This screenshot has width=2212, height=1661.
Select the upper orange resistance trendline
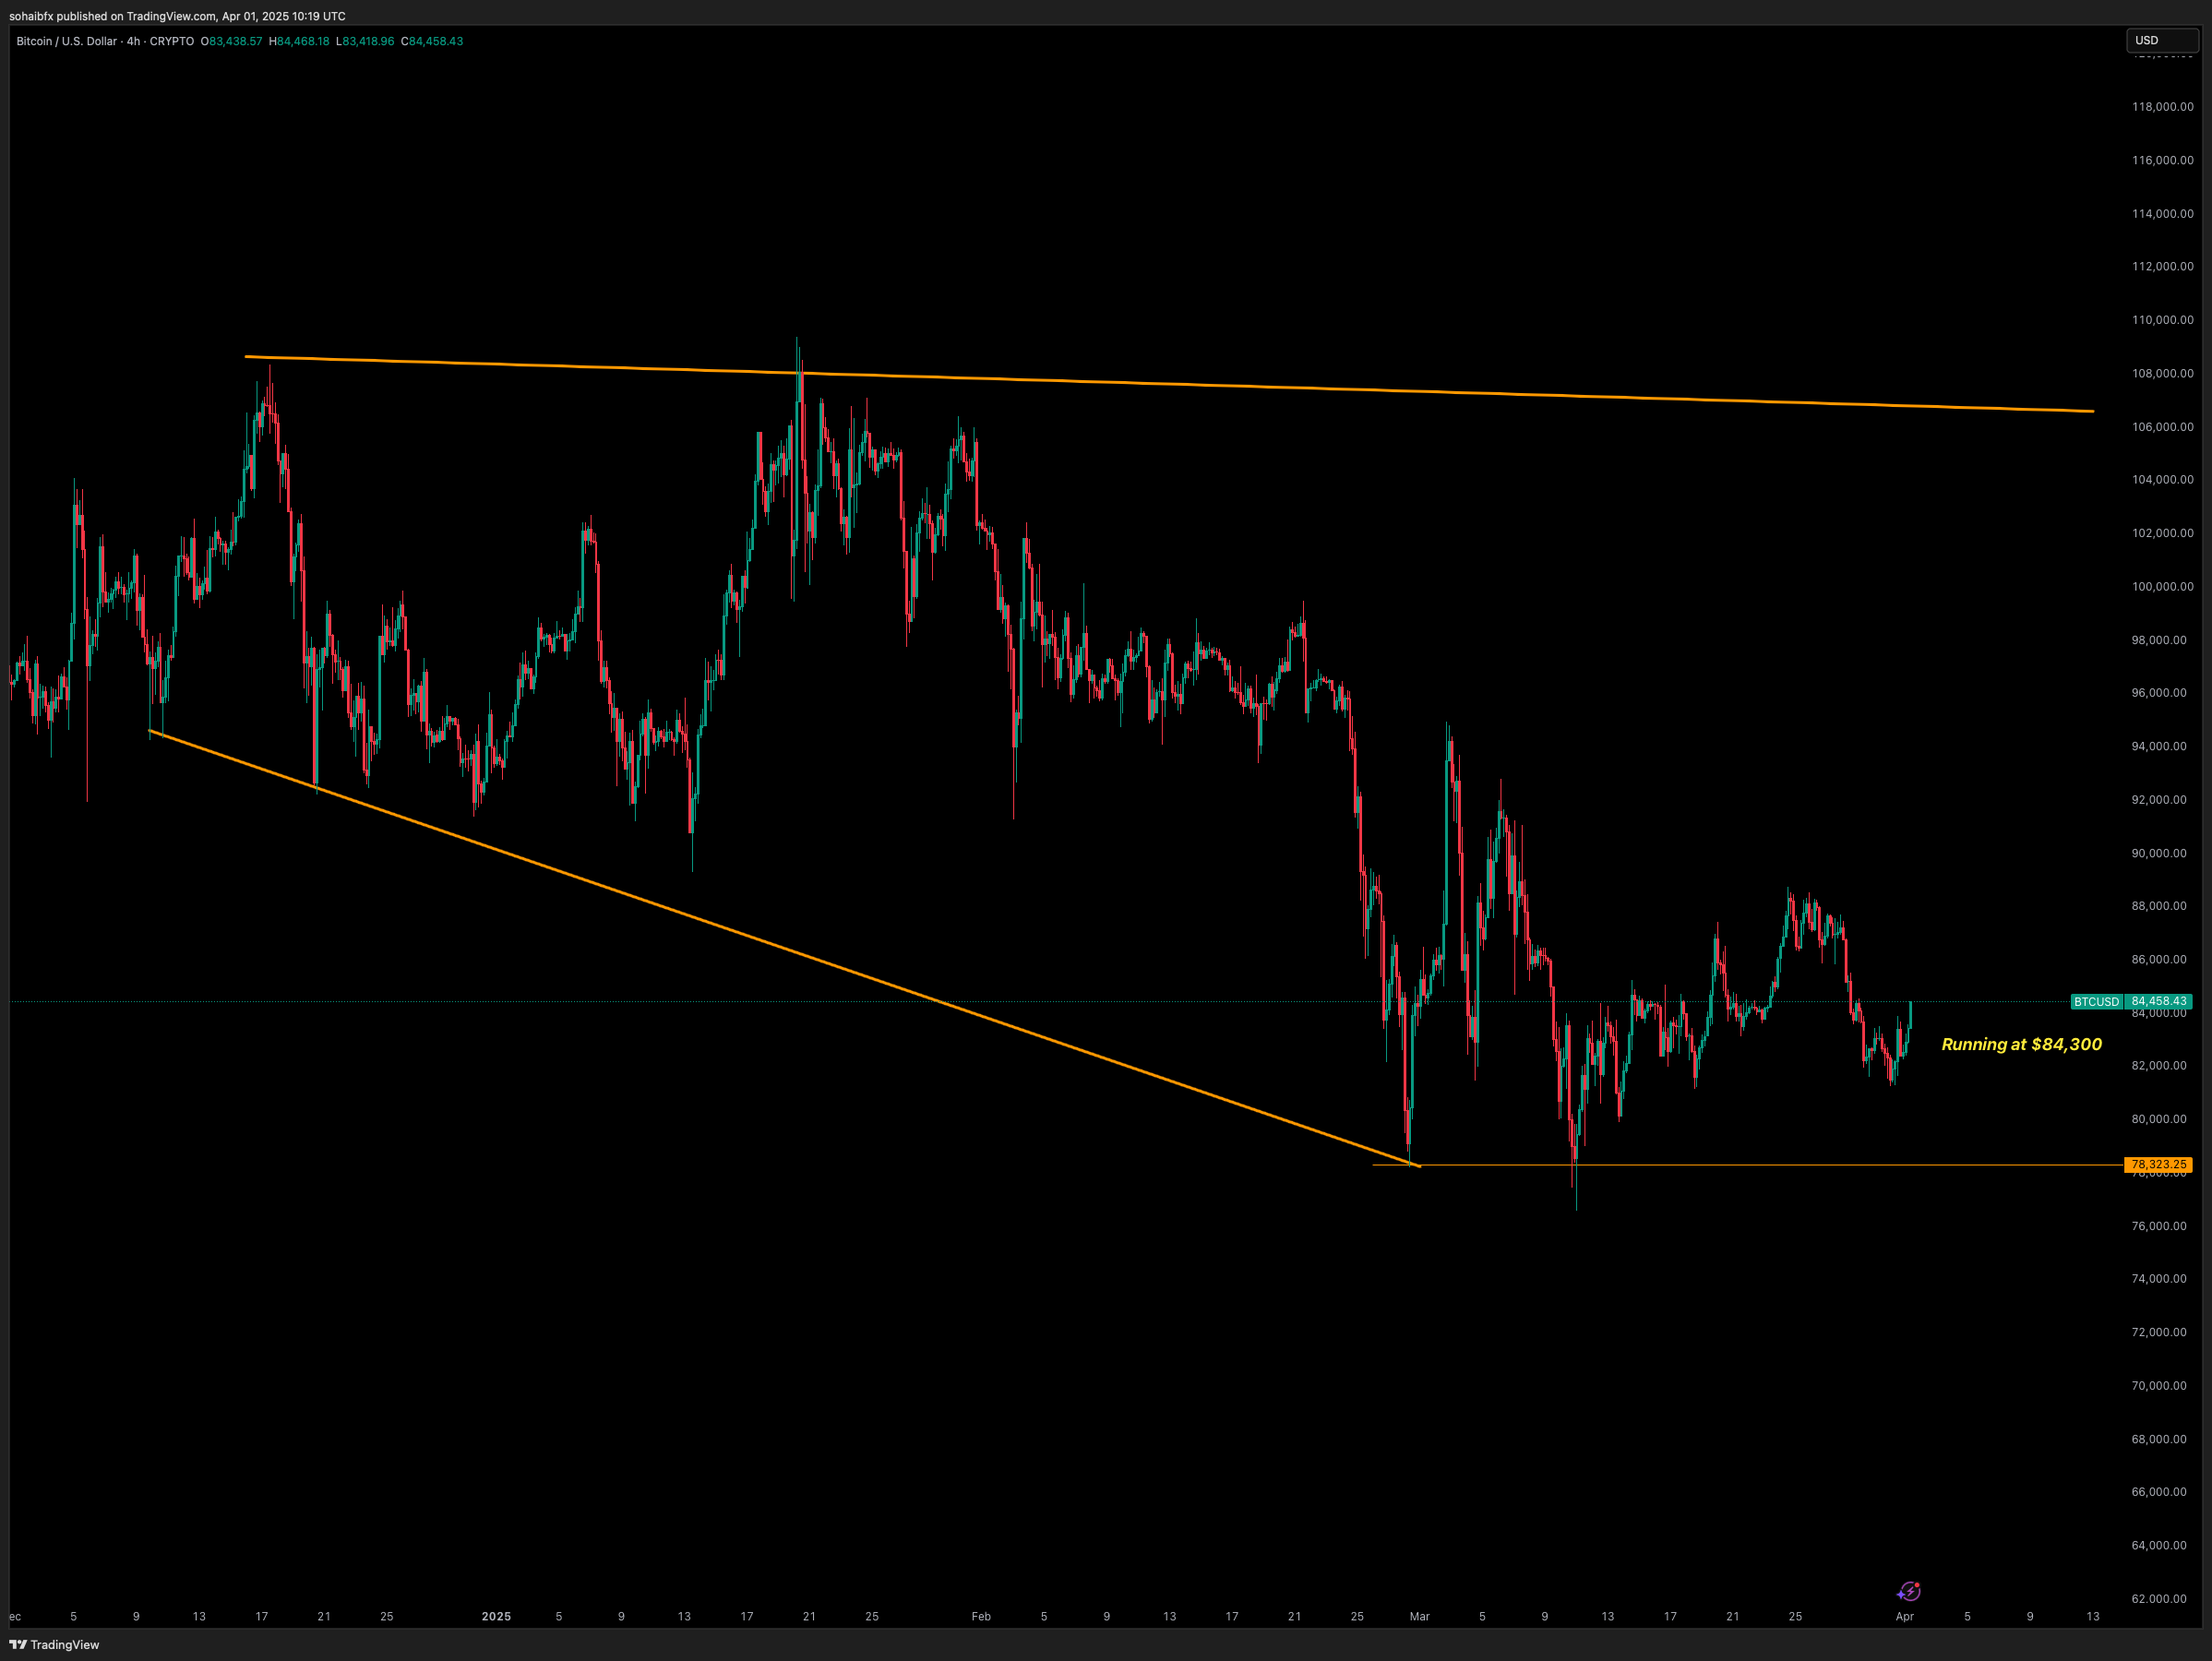click(x=1170, y=384)
